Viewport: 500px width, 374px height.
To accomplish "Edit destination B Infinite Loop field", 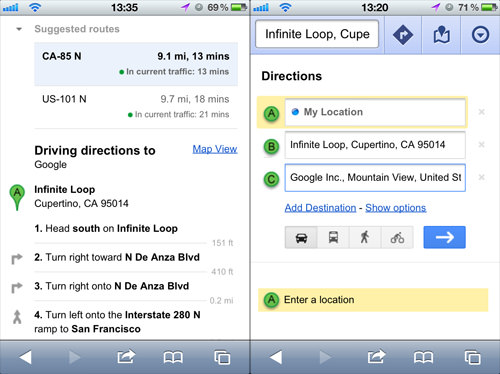I will (375, 145).
